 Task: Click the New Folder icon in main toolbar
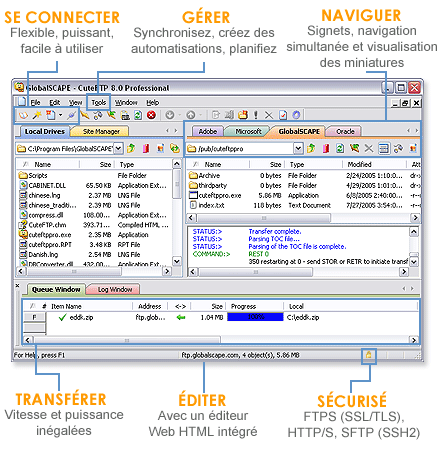click(x=243, y=115)
